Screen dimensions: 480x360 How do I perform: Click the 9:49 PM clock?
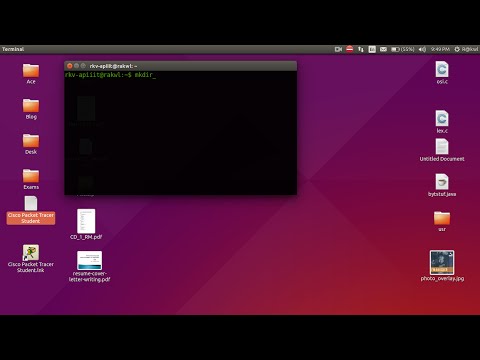click(x=440, y=49)
